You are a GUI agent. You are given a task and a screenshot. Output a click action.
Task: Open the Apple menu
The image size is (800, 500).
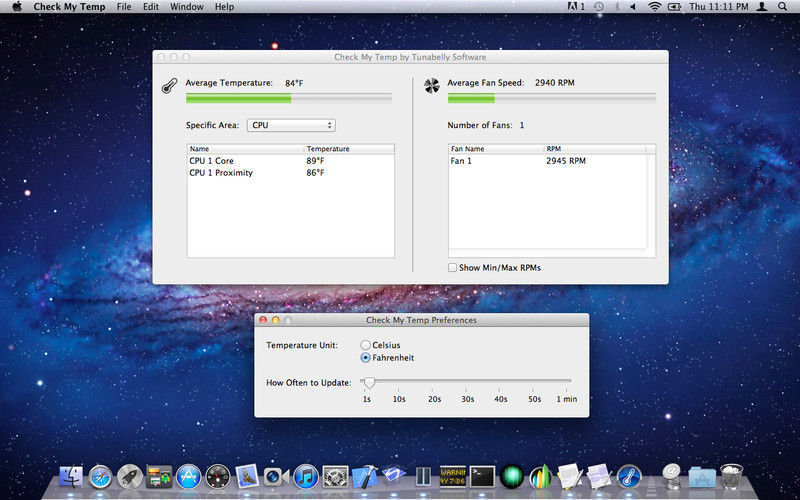[x=17, y=7]
